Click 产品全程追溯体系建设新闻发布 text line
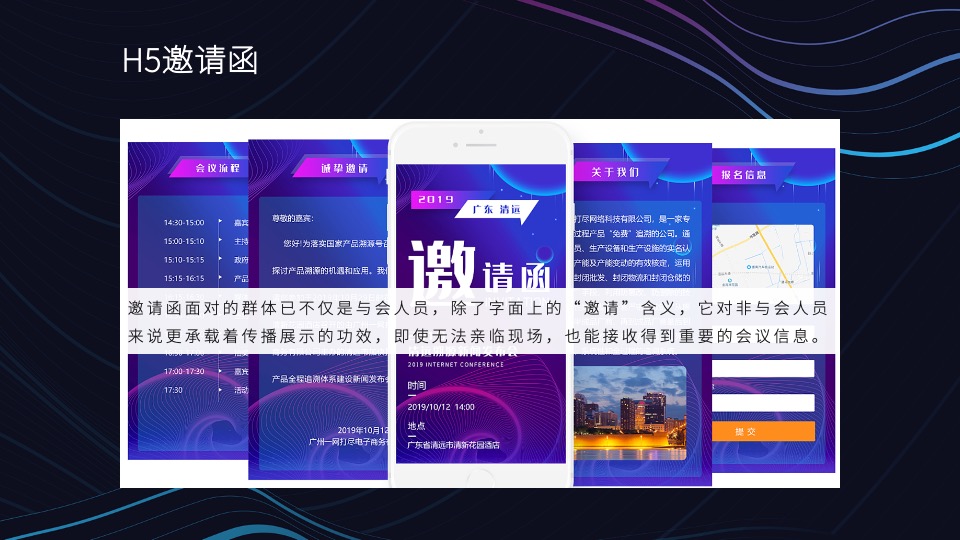 coord(330,379)
